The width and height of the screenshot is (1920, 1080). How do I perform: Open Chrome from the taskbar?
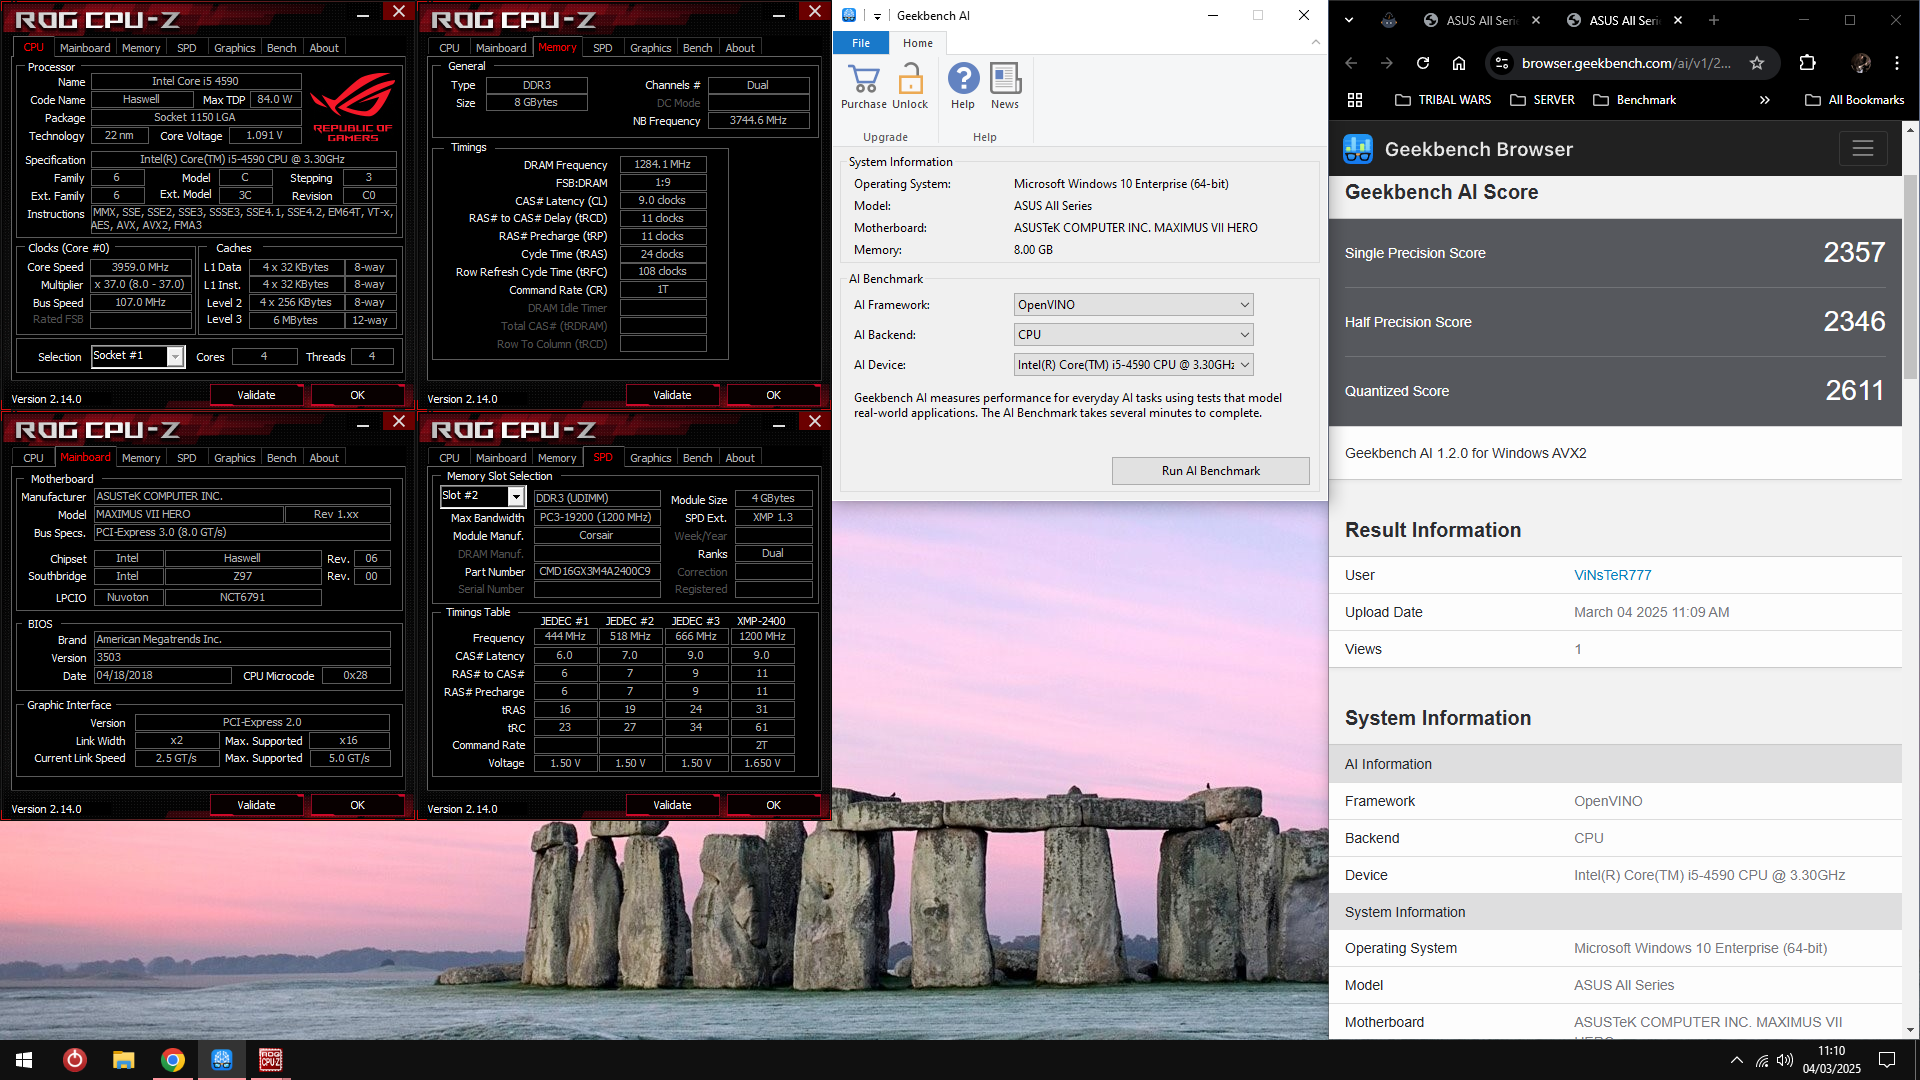pyautogui.click(x=173, y=1060)
